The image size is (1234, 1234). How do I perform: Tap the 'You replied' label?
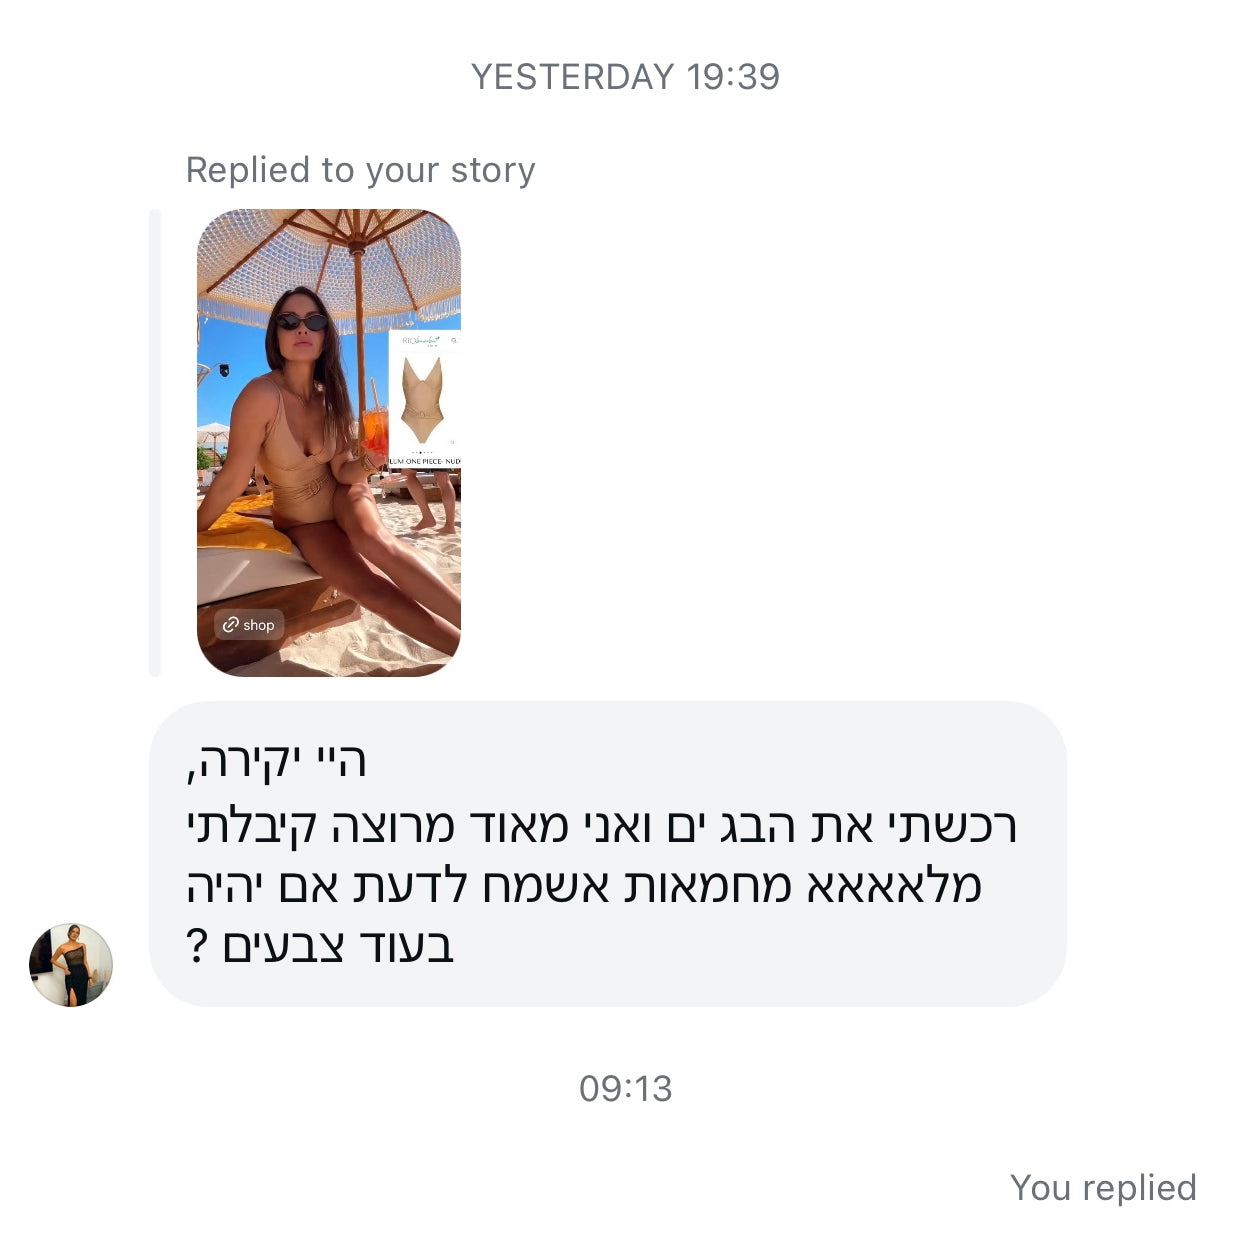1103,1187
